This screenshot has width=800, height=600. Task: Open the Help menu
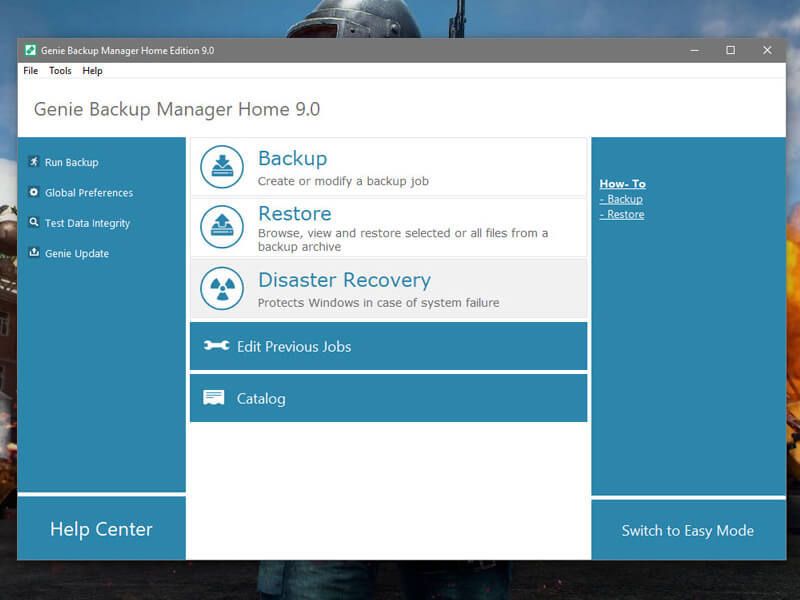pos(92,71)
